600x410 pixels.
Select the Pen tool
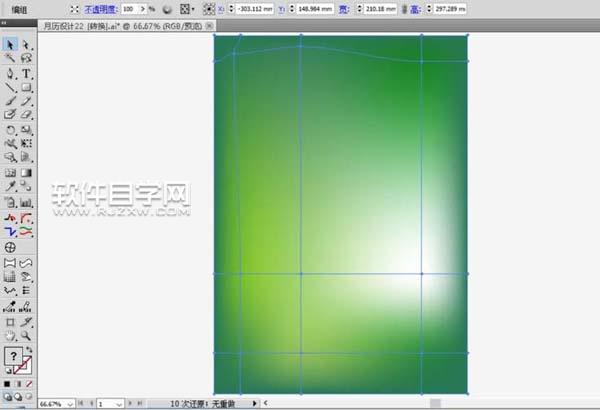pos(10,73)
